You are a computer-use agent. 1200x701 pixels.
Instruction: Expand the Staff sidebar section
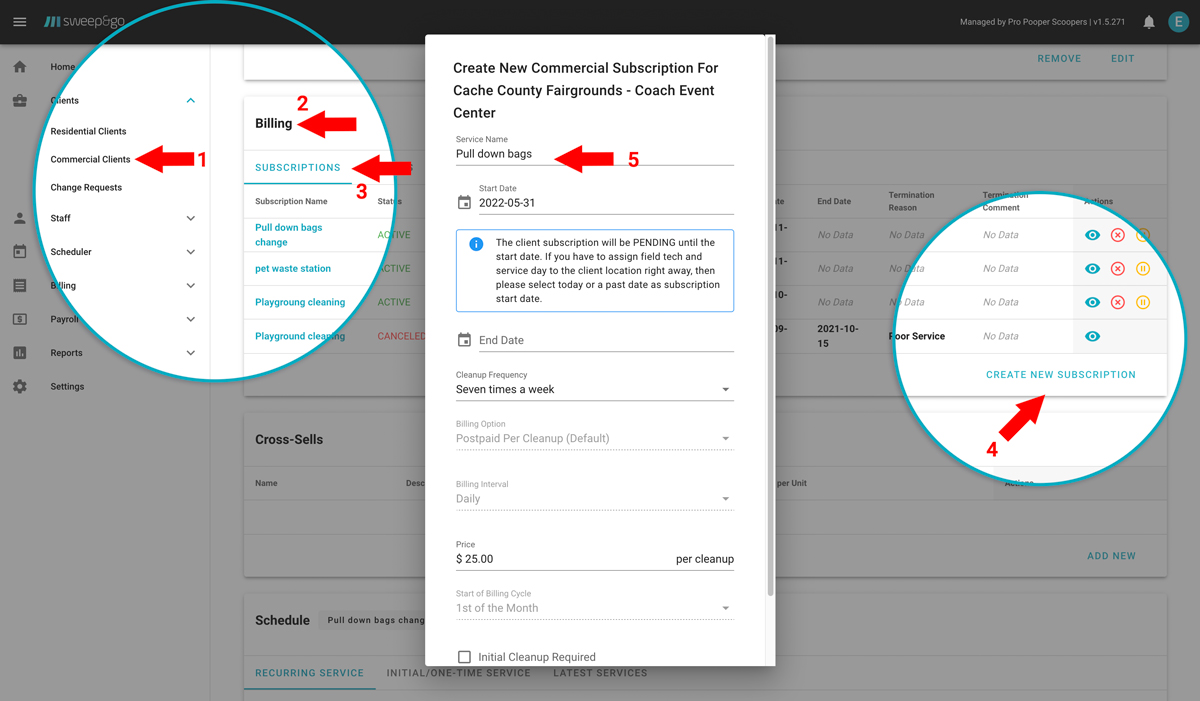click(x=190, y=217)
